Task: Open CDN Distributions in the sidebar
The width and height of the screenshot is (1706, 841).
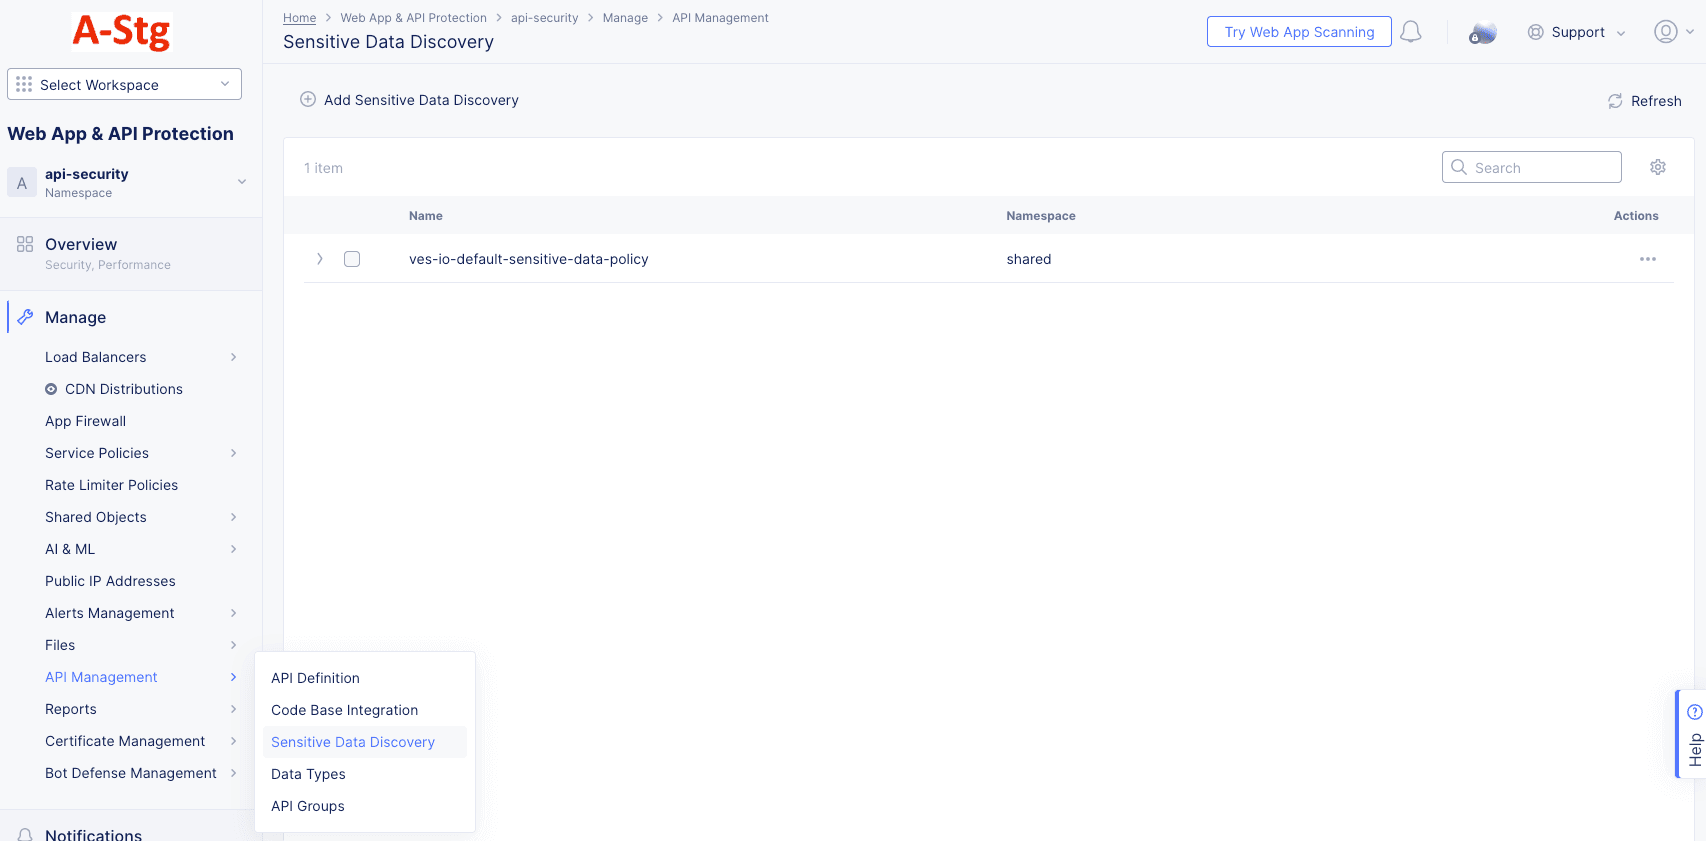Action: (x=124, y=389)
